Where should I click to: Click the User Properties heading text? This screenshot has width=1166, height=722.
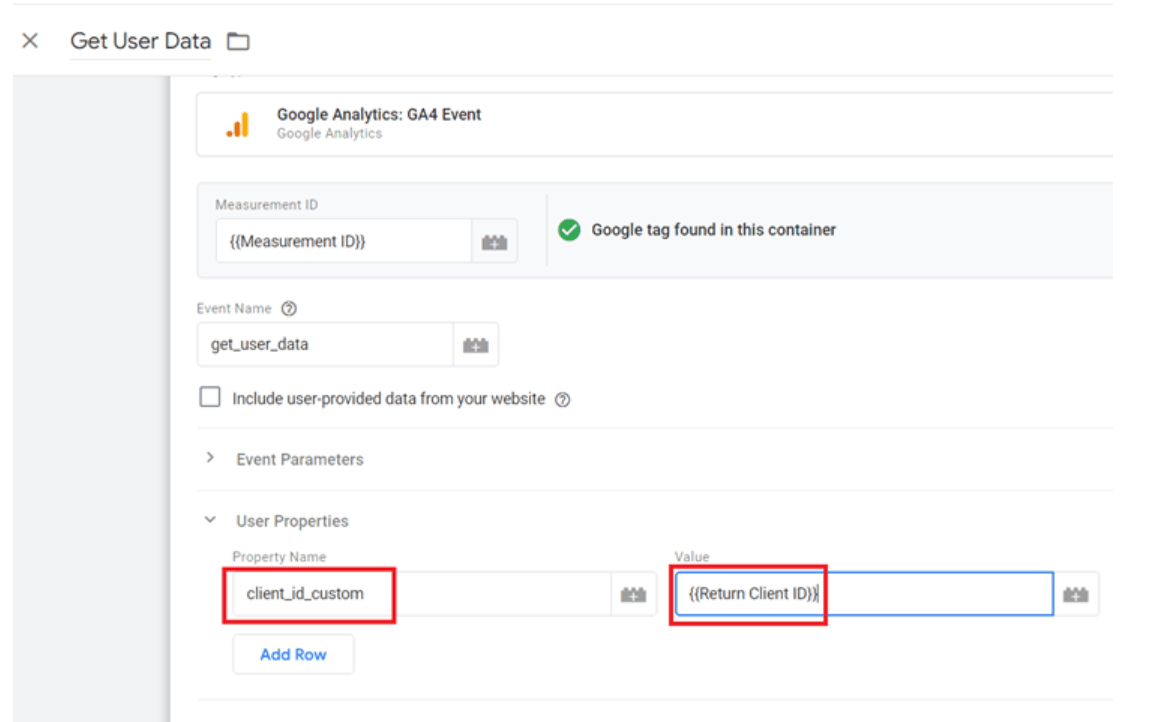click(x=292, y=521)
